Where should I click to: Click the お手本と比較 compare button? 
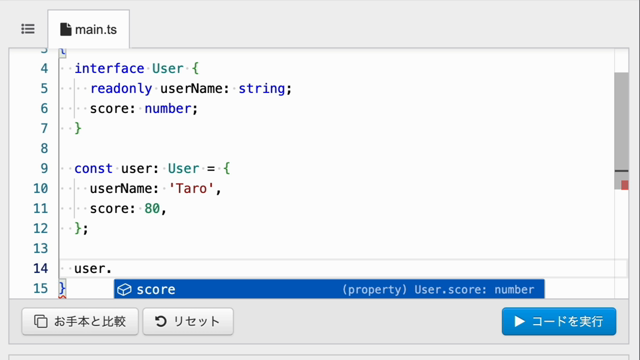[80, 321]
